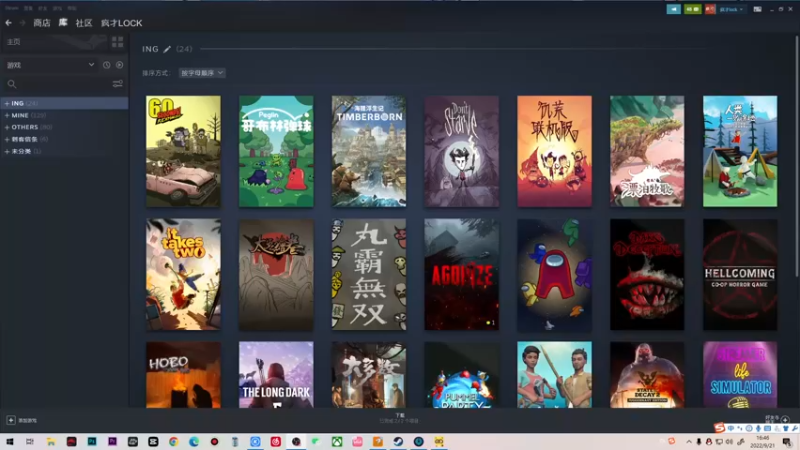Open NetEase Cloud Music from the taskbar

pyautogui.click(x=276, y=441)
